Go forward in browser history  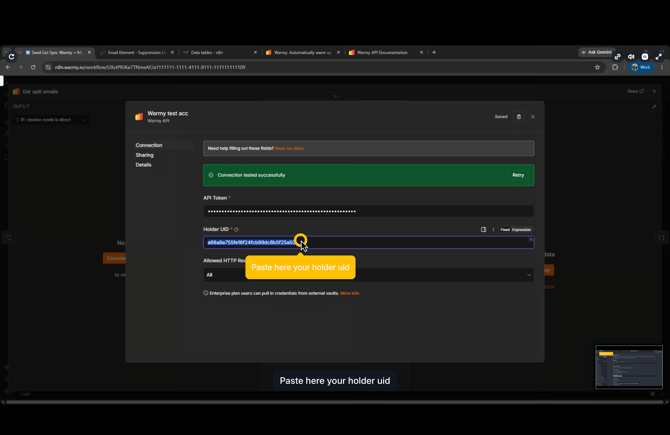(x=20, y=67)
